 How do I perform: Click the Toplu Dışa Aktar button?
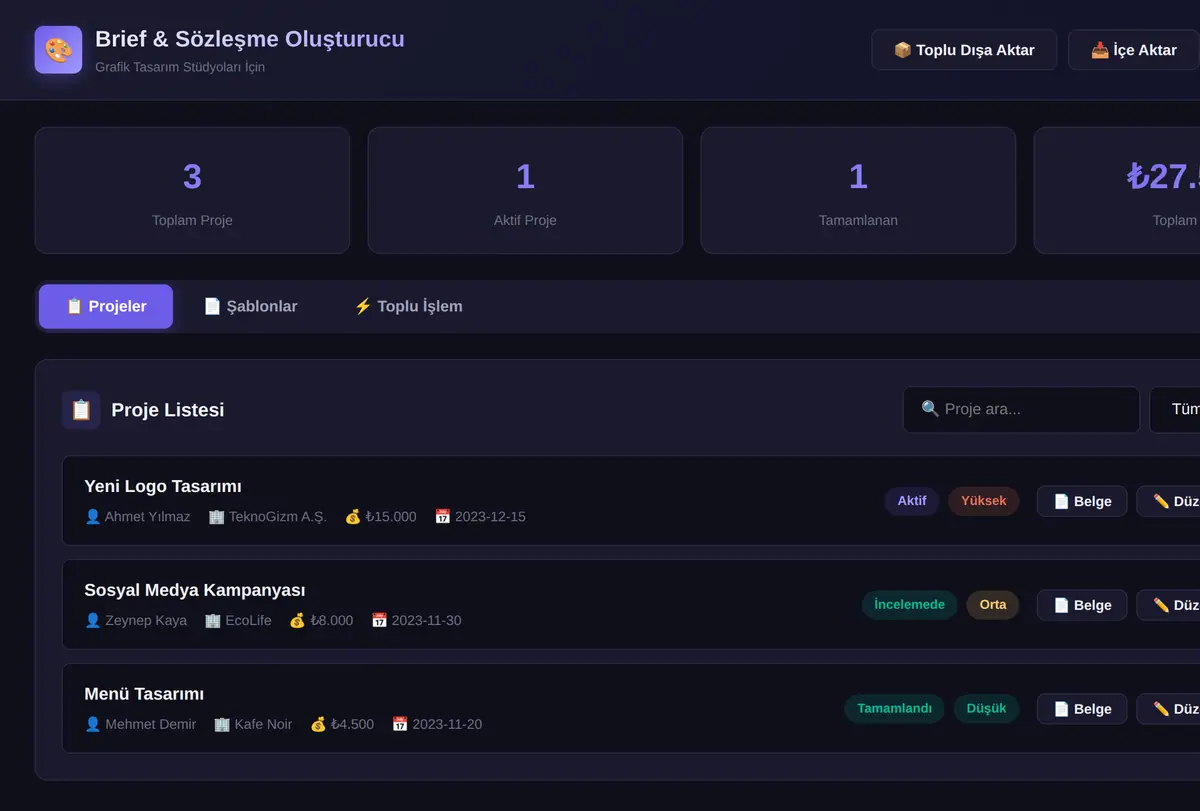[964, 50]
